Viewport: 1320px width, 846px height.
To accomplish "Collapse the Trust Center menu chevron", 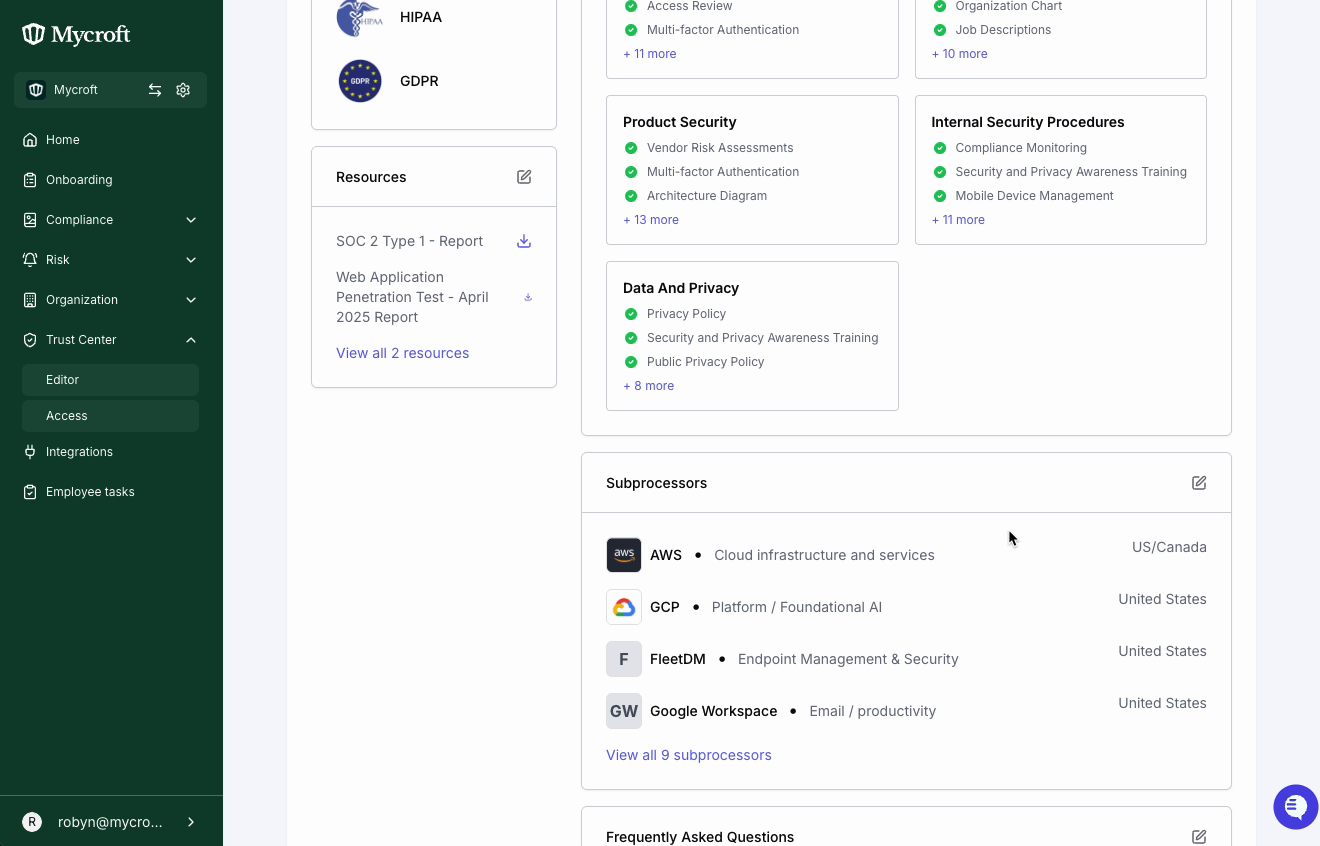I will (191, 340).
